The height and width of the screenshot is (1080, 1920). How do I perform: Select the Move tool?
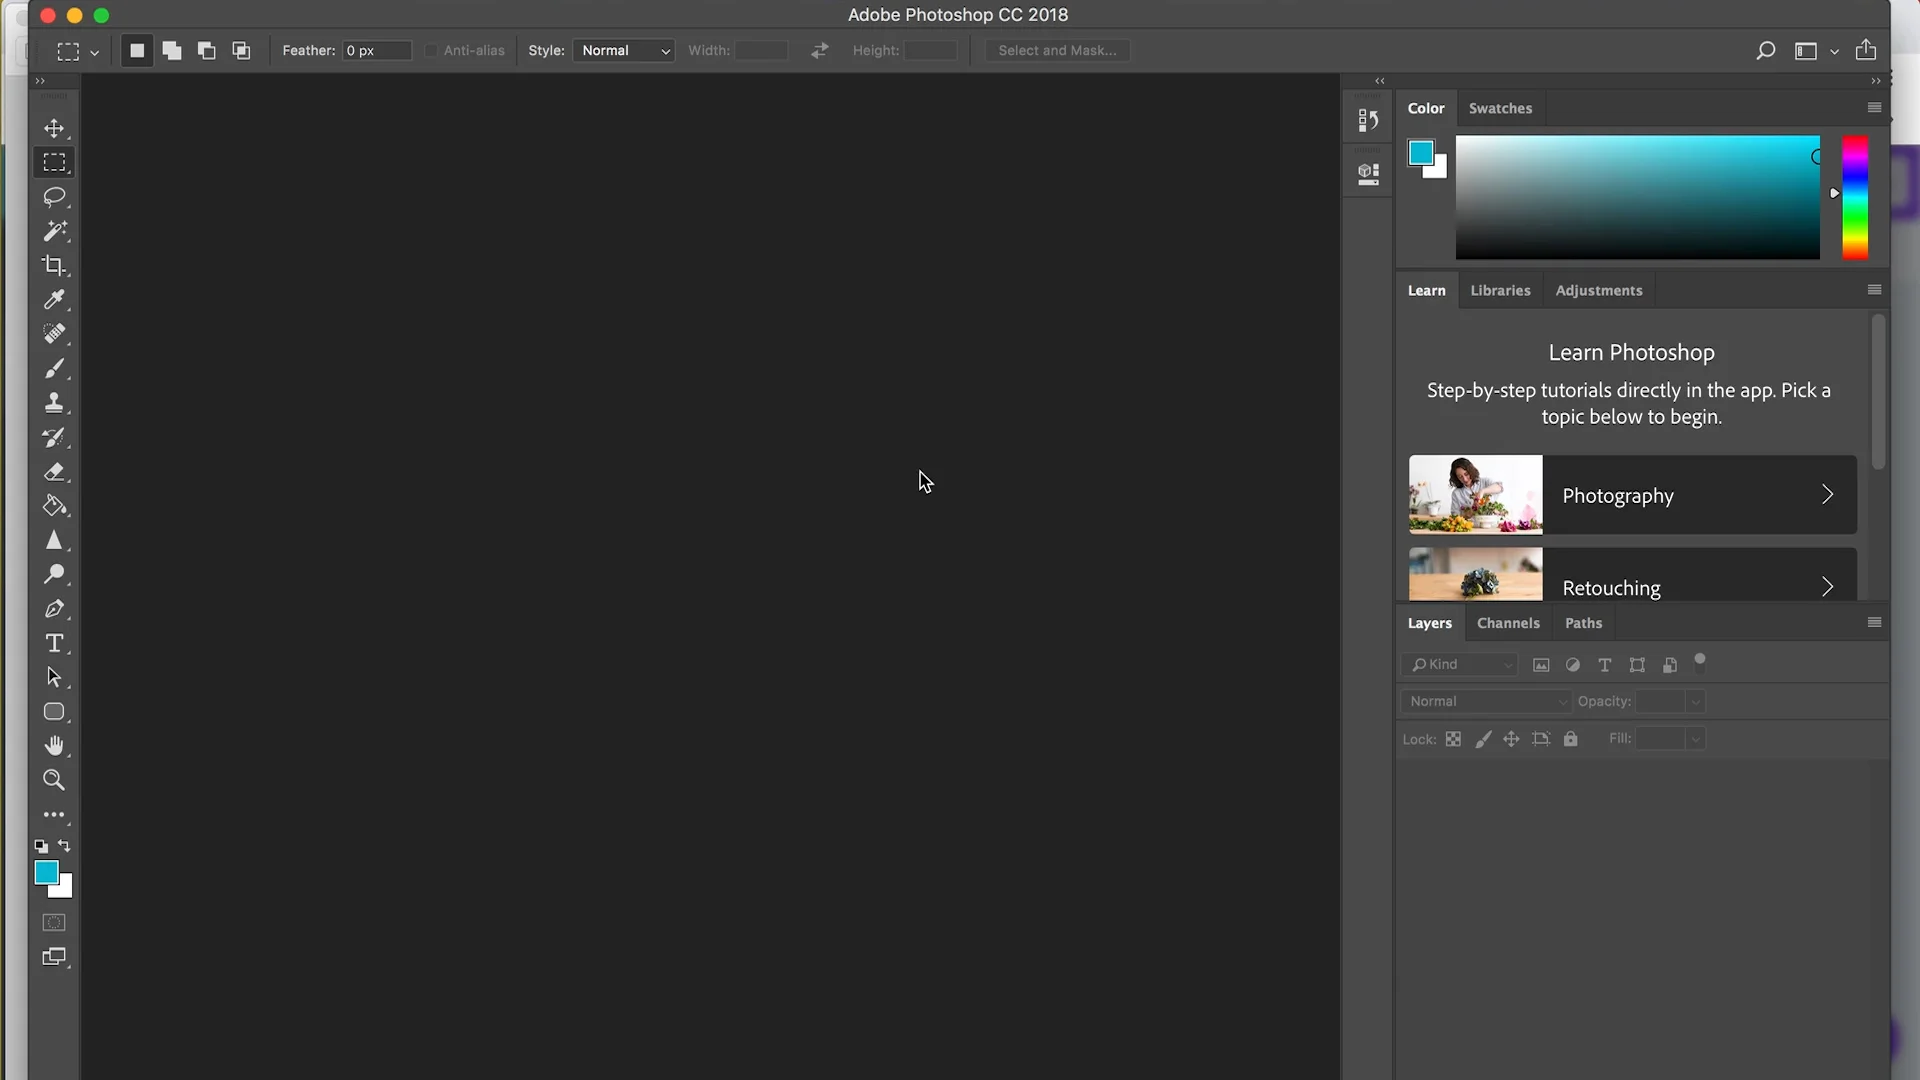coord(53,128)
